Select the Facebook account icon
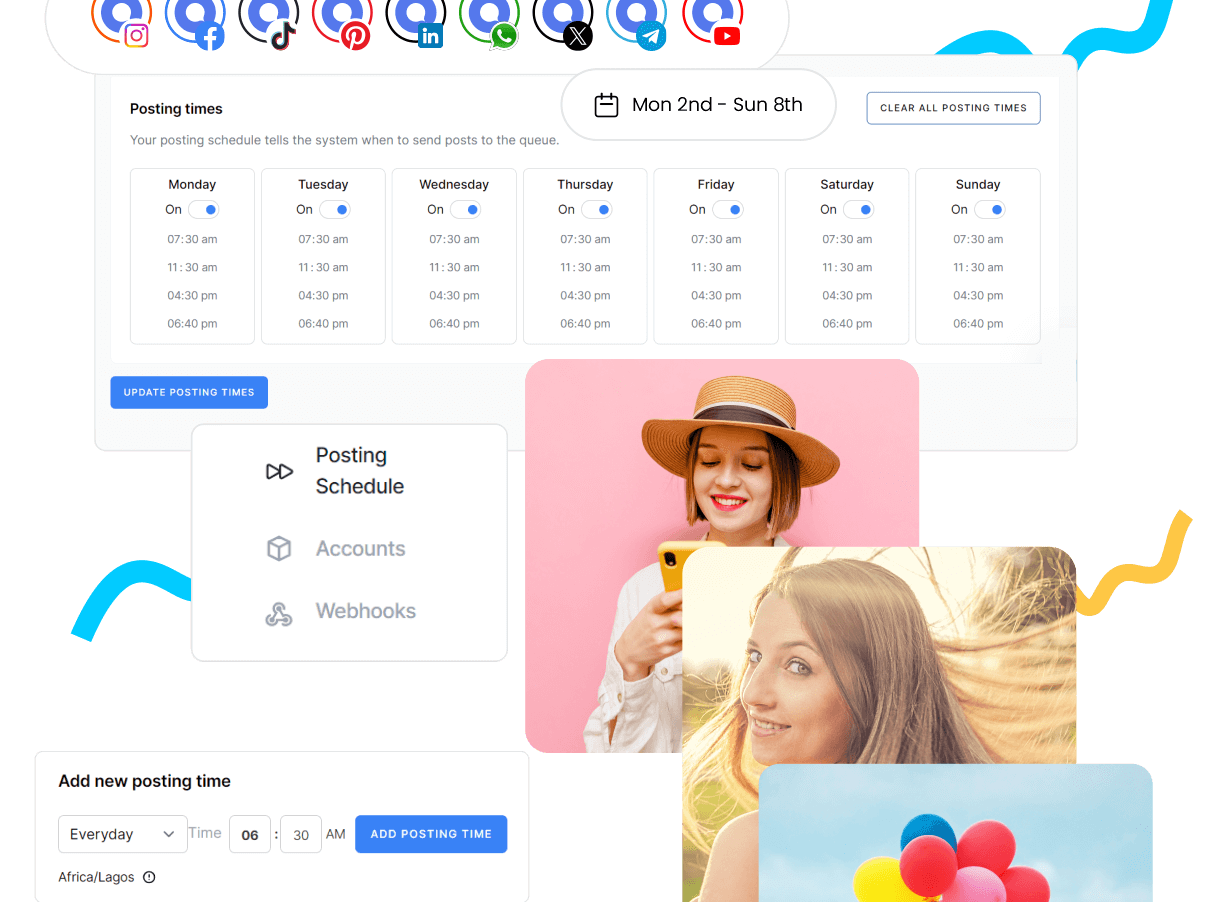 point(195,20)
